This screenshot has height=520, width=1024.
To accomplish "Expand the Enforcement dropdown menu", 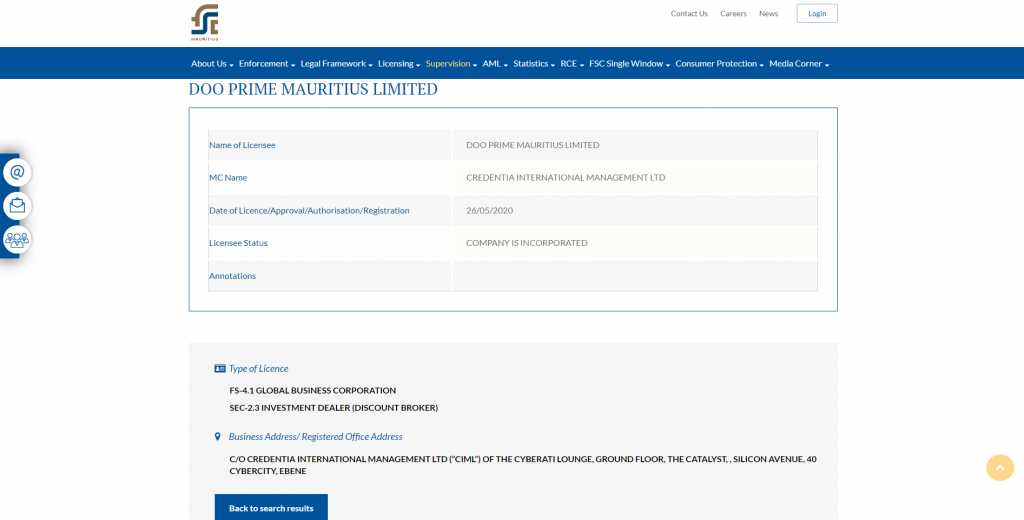I will click(x=266, y=64).
